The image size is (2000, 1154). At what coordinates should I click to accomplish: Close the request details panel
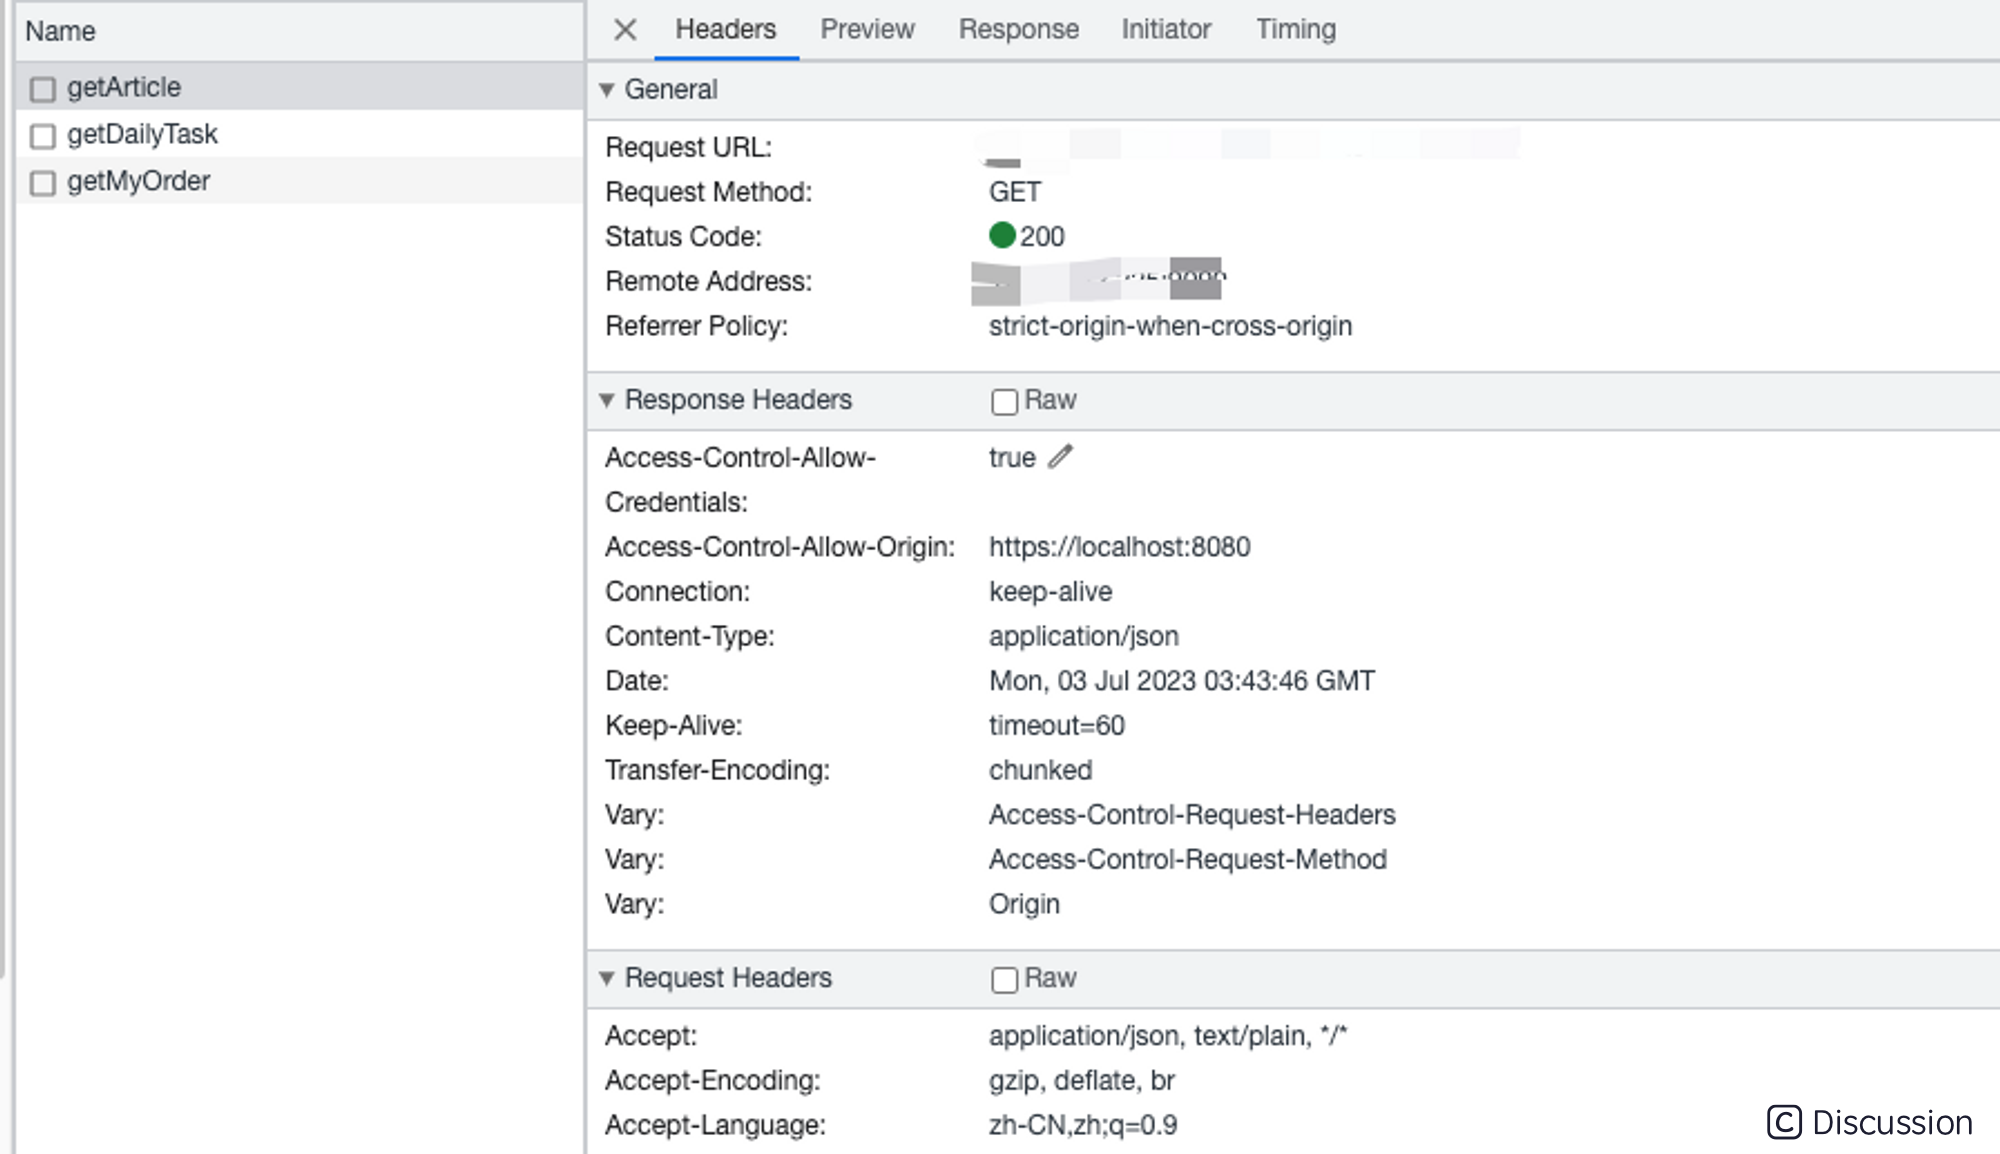(x=625, y=30)
